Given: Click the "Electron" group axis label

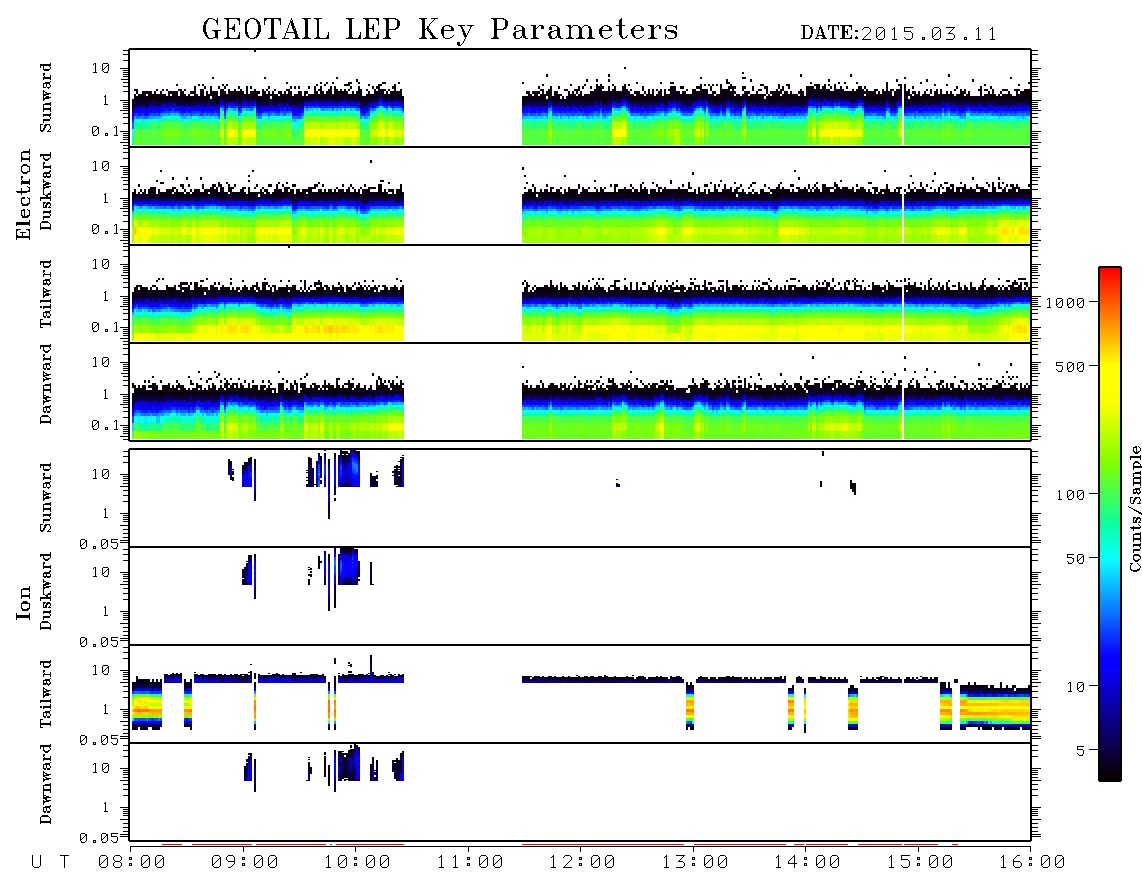Looking at the screenshot, I should 24,194.
